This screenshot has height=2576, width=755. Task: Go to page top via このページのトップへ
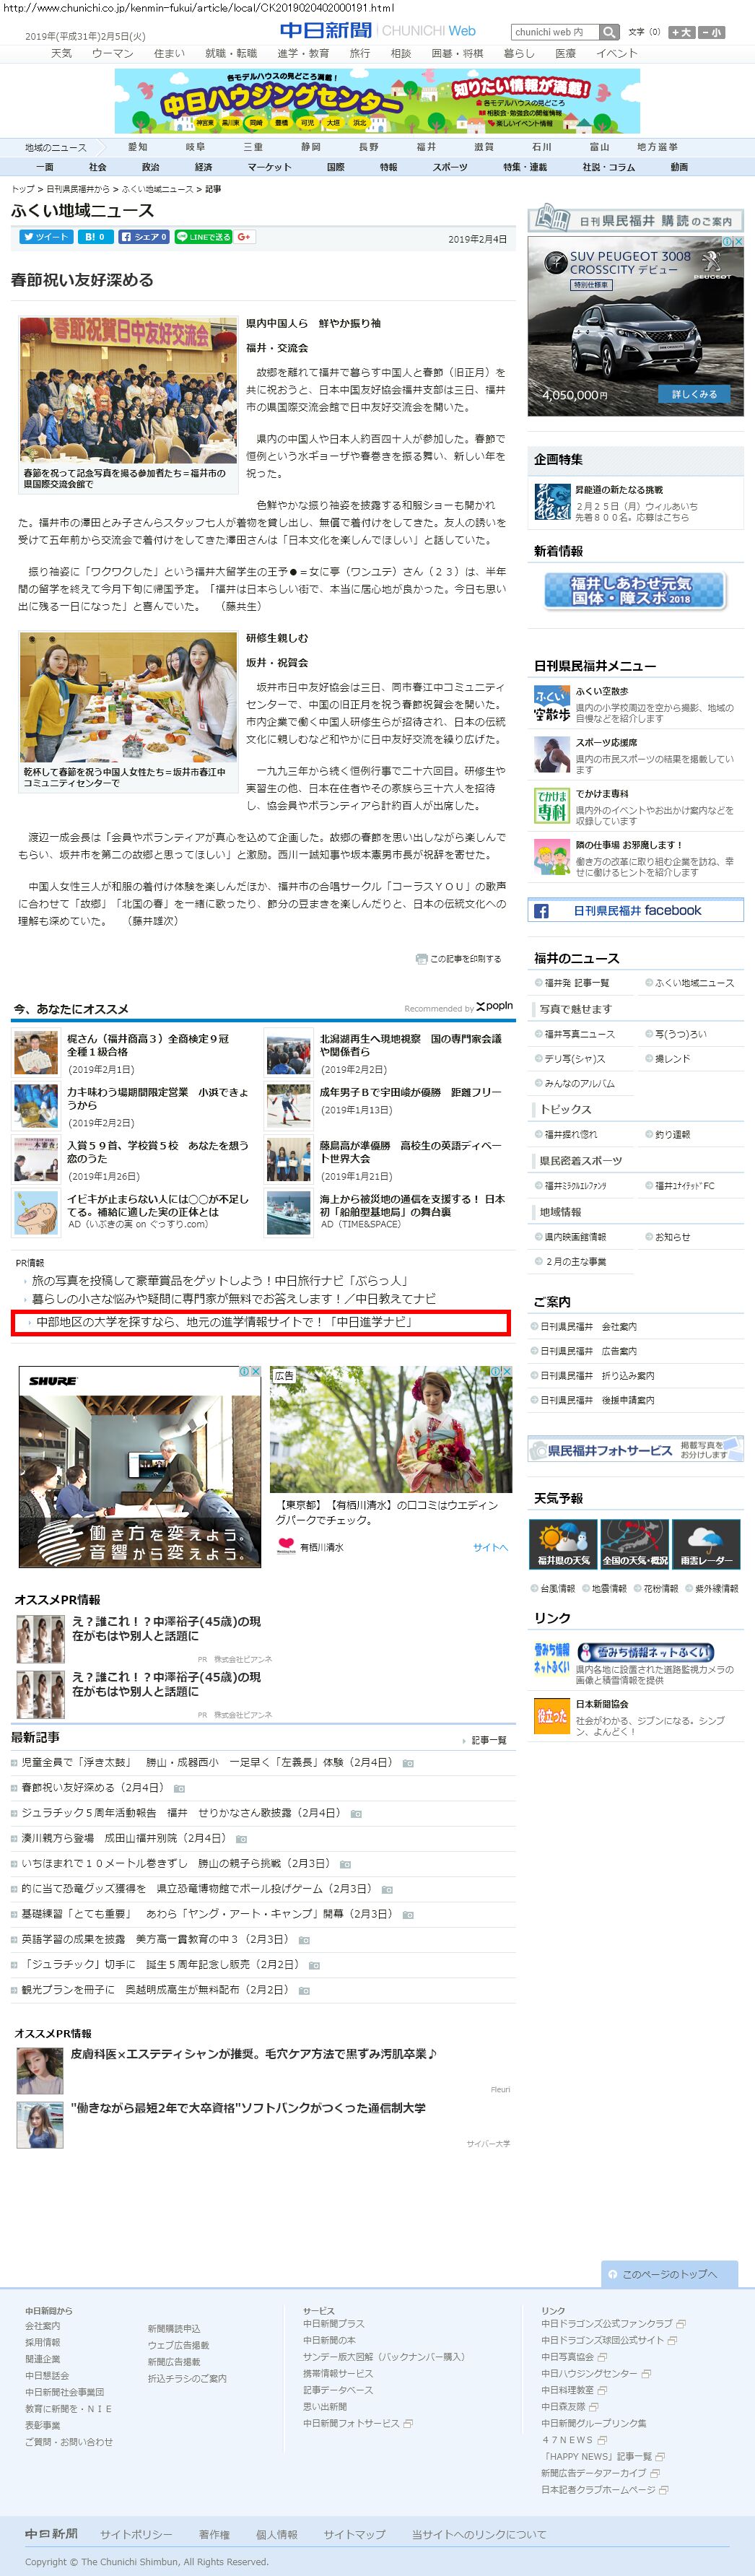pos(669,2273)
